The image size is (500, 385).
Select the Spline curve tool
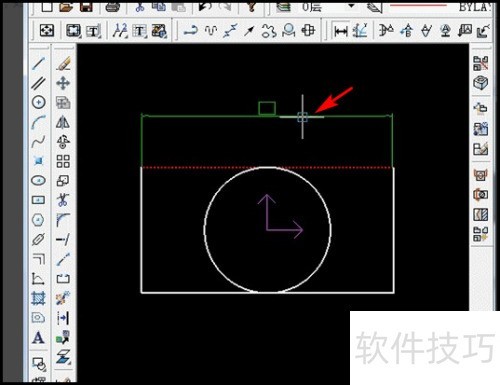click(39, 142)
